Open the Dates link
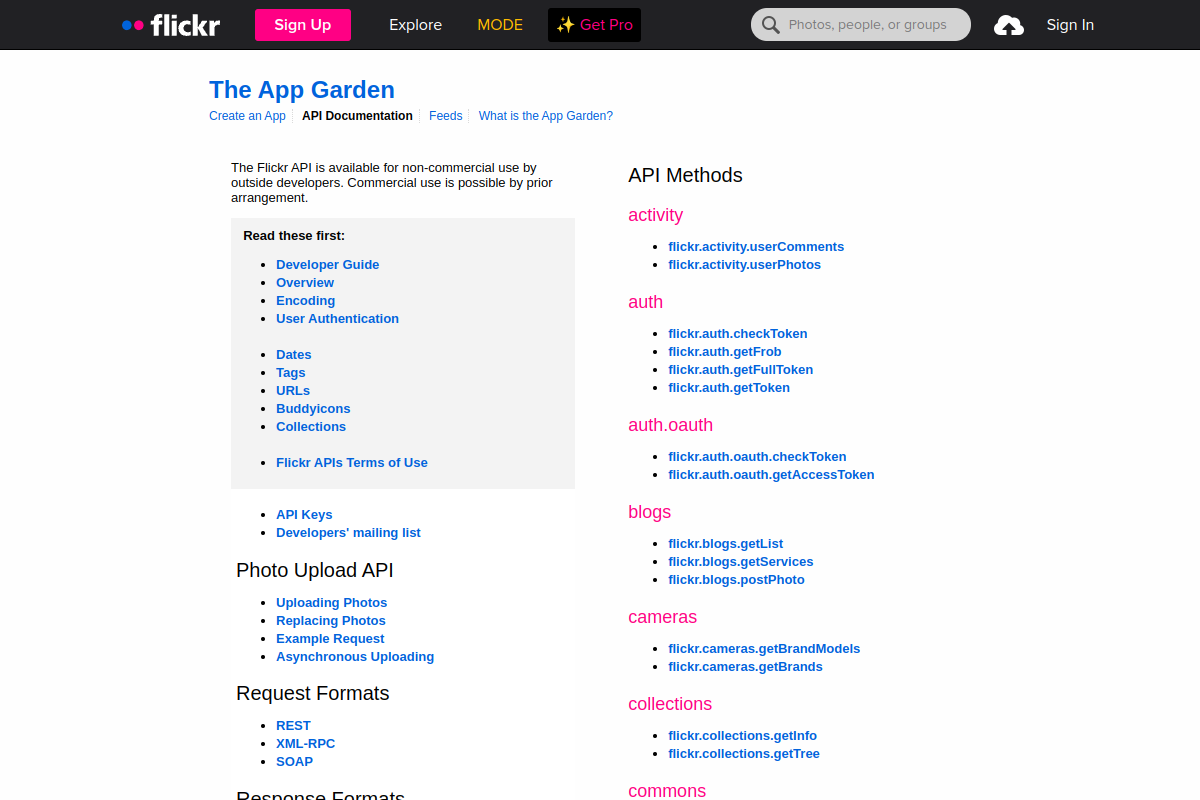The width and height of the screenshot is (1200, 800). pyautogui.click(x=294, y=355)
